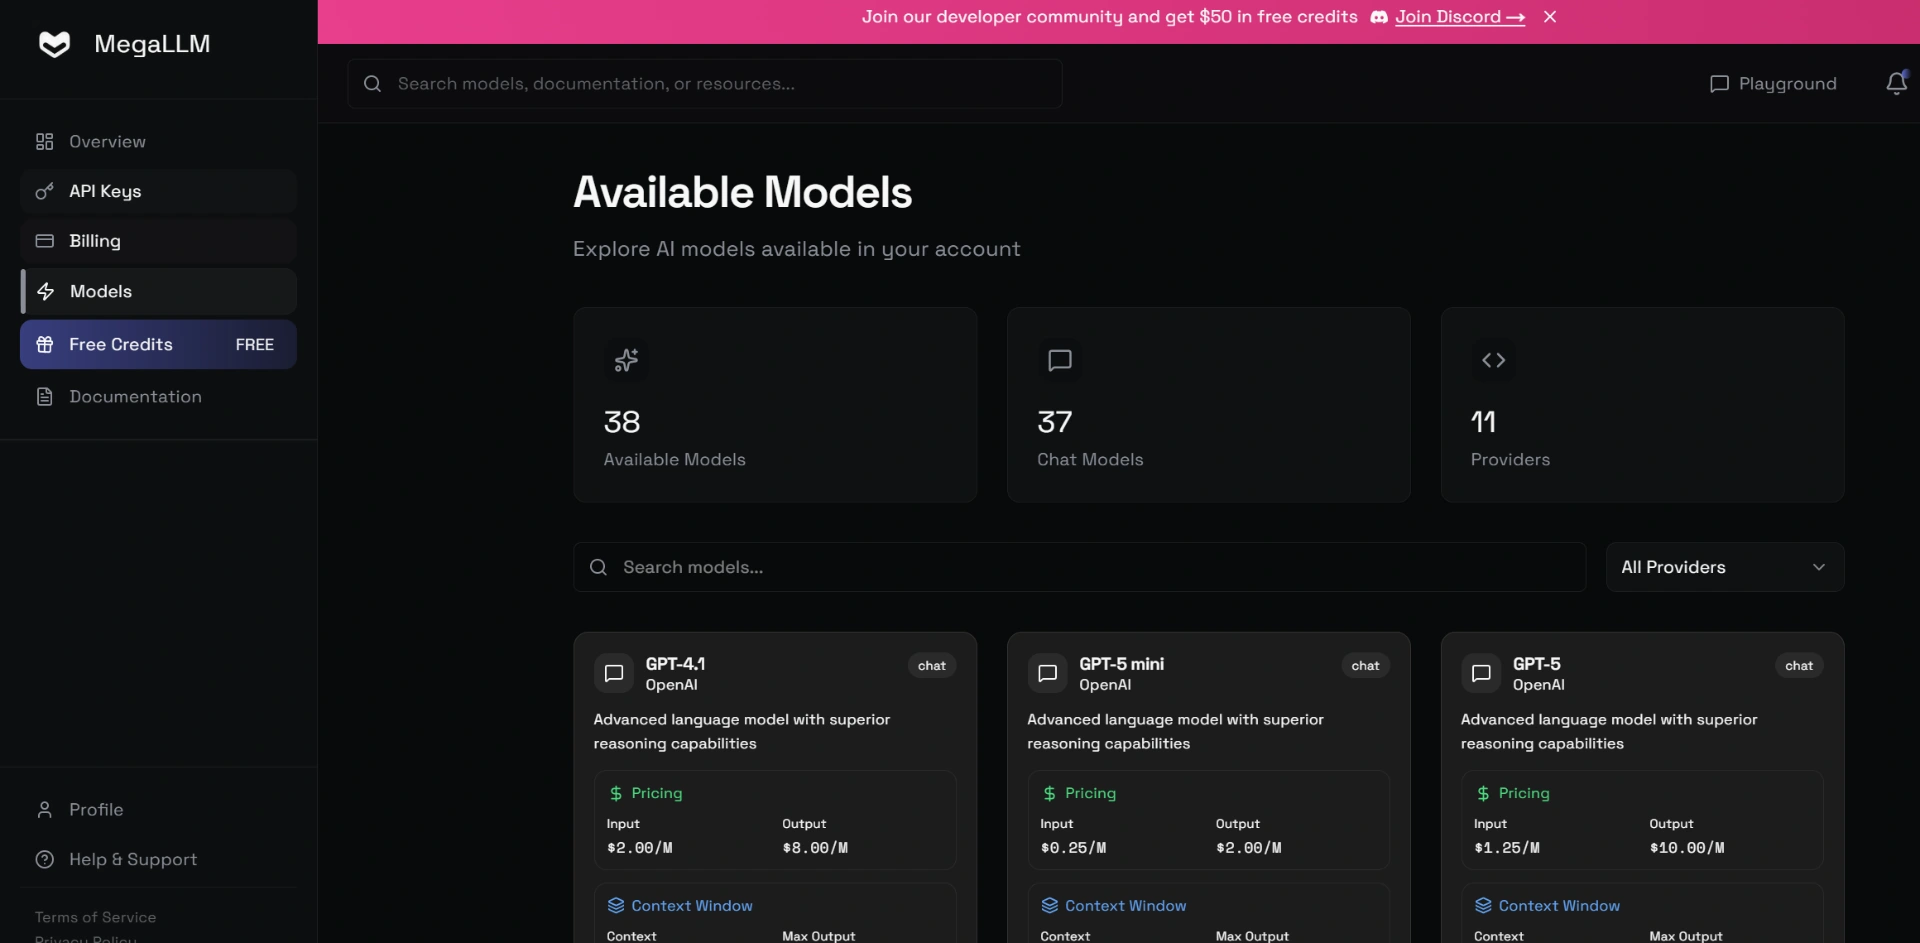
Task: Expand the All Providers dropdown
Action: pos(1724,567)
